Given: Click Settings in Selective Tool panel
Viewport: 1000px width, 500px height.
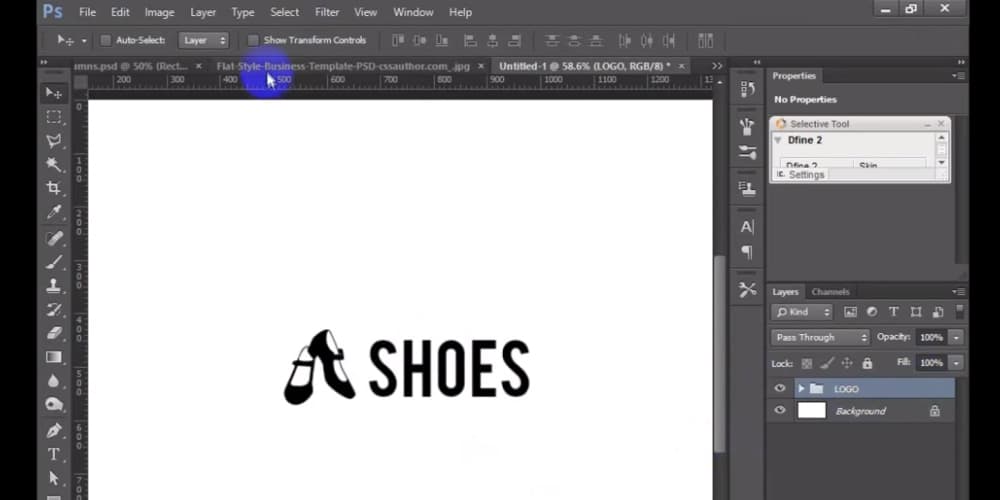Looking at the screenshot, I should point(806,175).
